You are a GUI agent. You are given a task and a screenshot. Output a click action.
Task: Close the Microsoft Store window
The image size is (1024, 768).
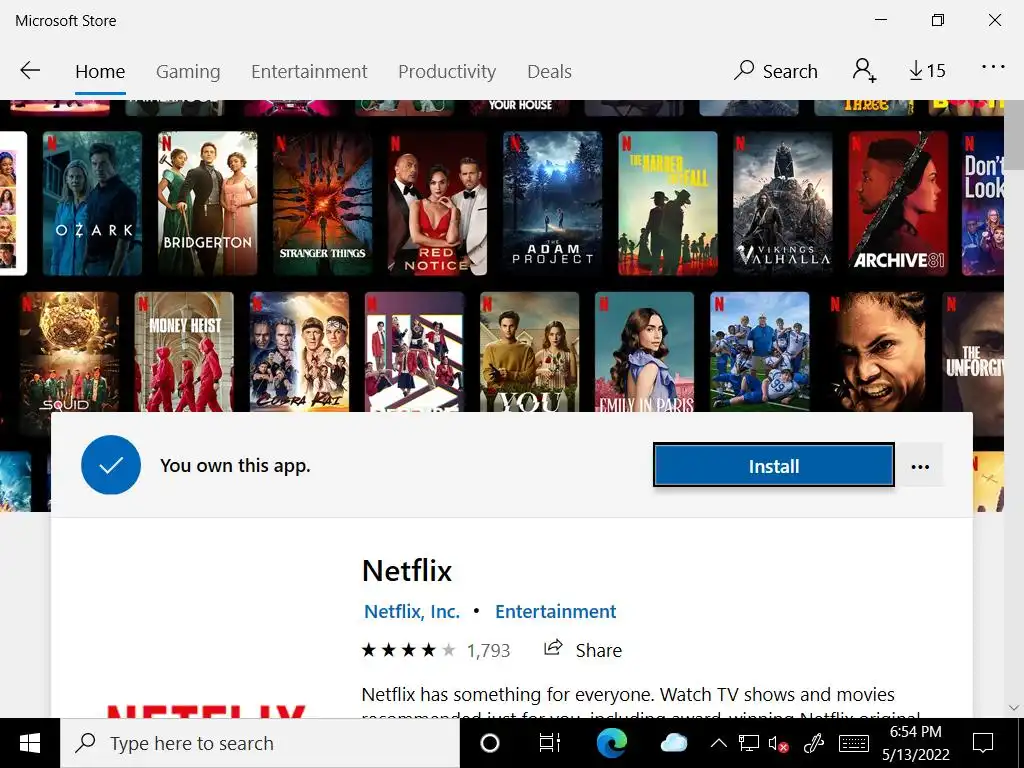click(995, 20)
